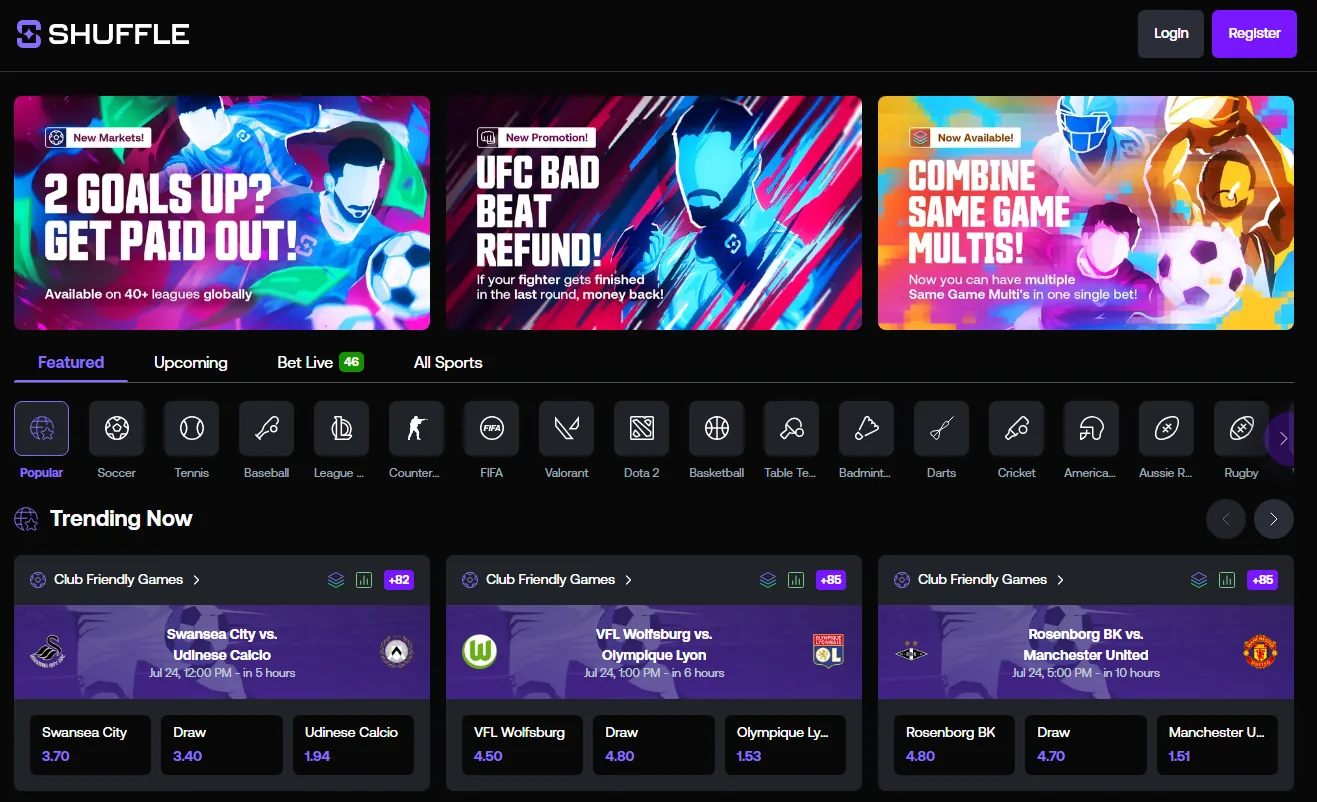The width and height of the screenshot is (1317, 802).
Task: Open the UFC Bad Beat Refund banner
Action: (654, 213)
